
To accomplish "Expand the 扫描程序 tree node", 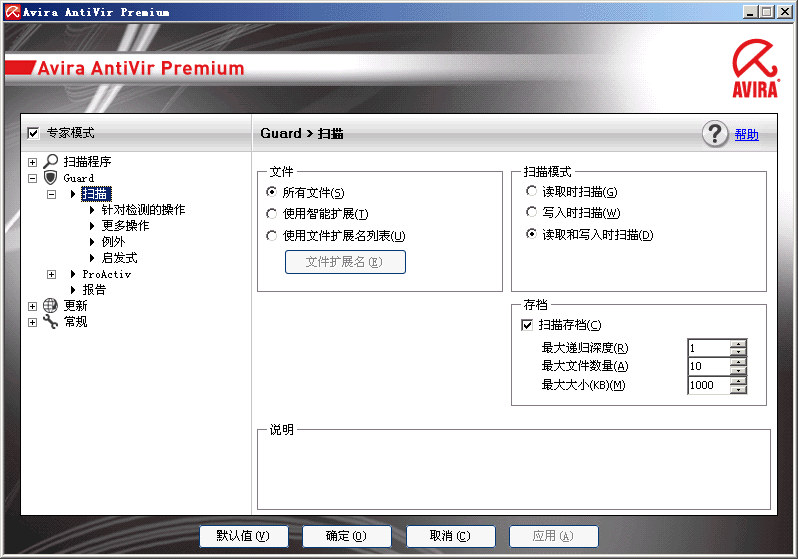I will 33,162.
